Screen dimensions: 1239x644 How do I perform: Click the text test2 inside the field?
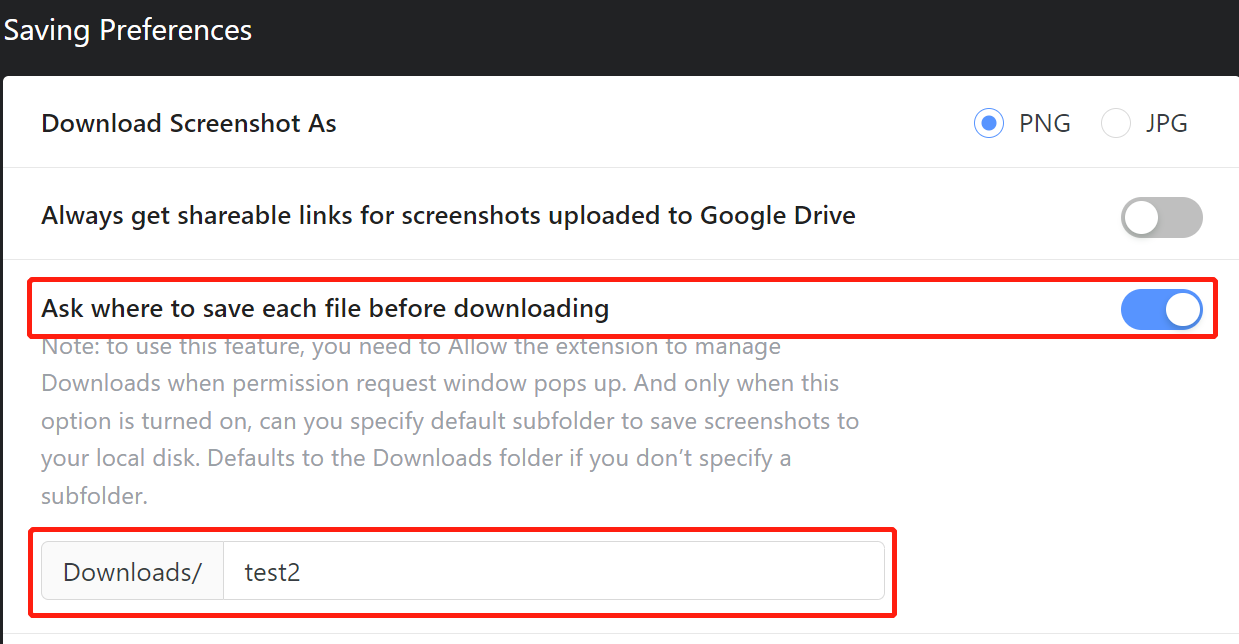(x=272, y=572)
